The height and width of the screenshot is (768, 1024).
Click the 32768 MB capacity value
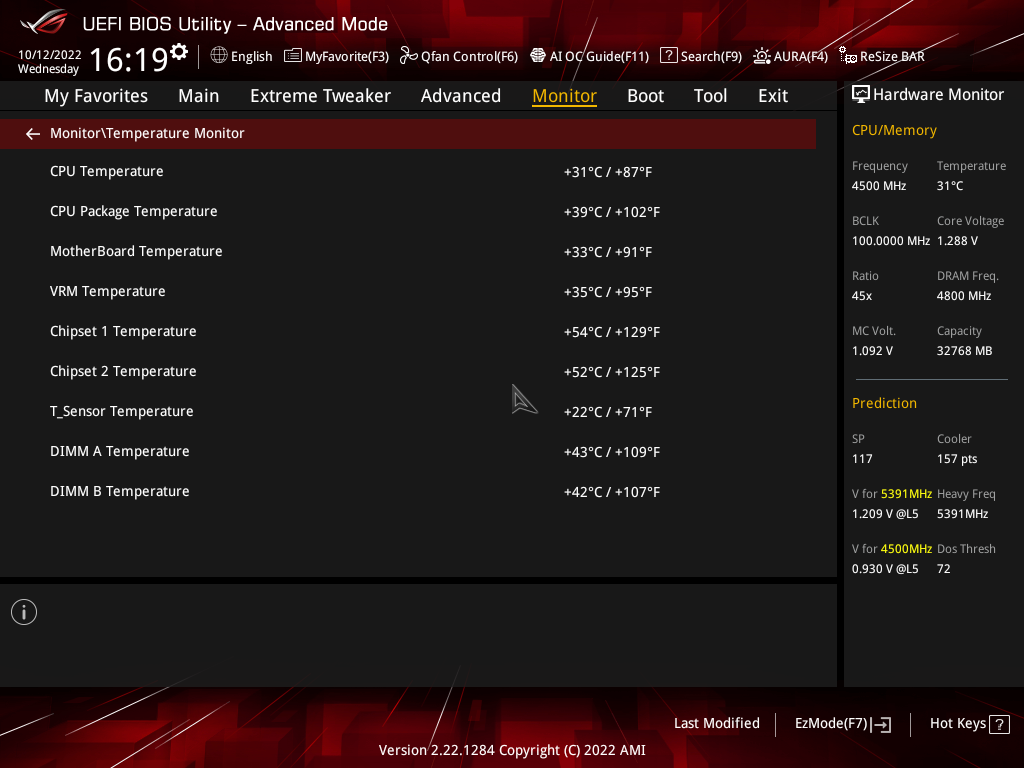964,351
